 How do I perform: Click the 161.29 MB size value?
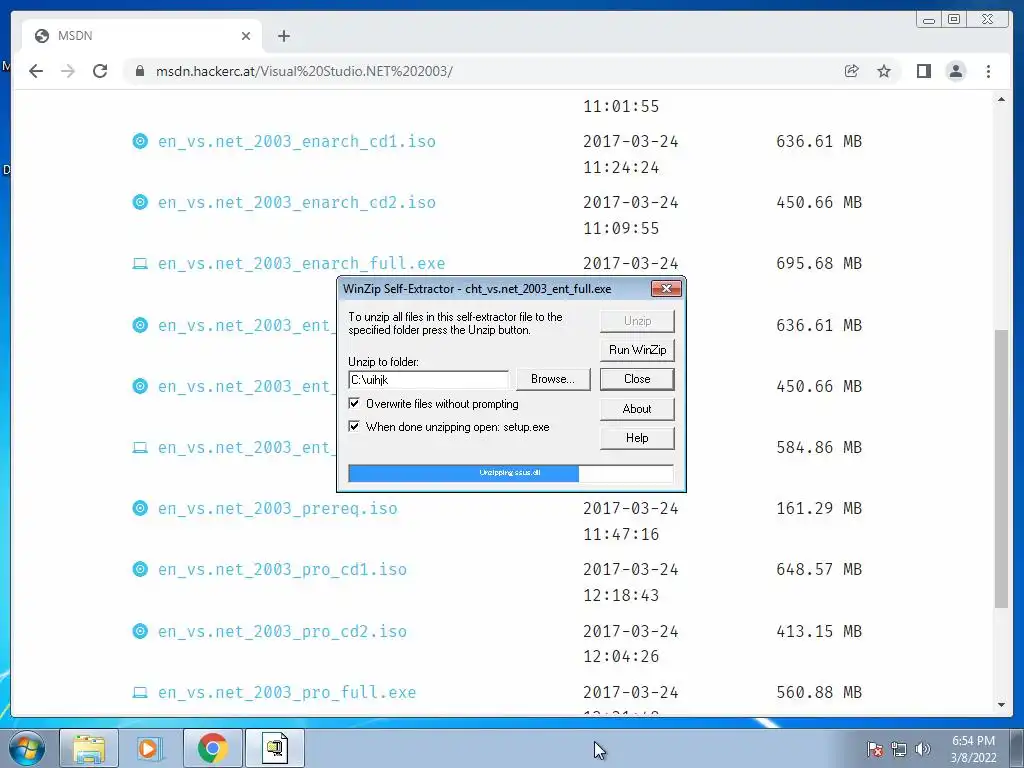pos(819,508)
